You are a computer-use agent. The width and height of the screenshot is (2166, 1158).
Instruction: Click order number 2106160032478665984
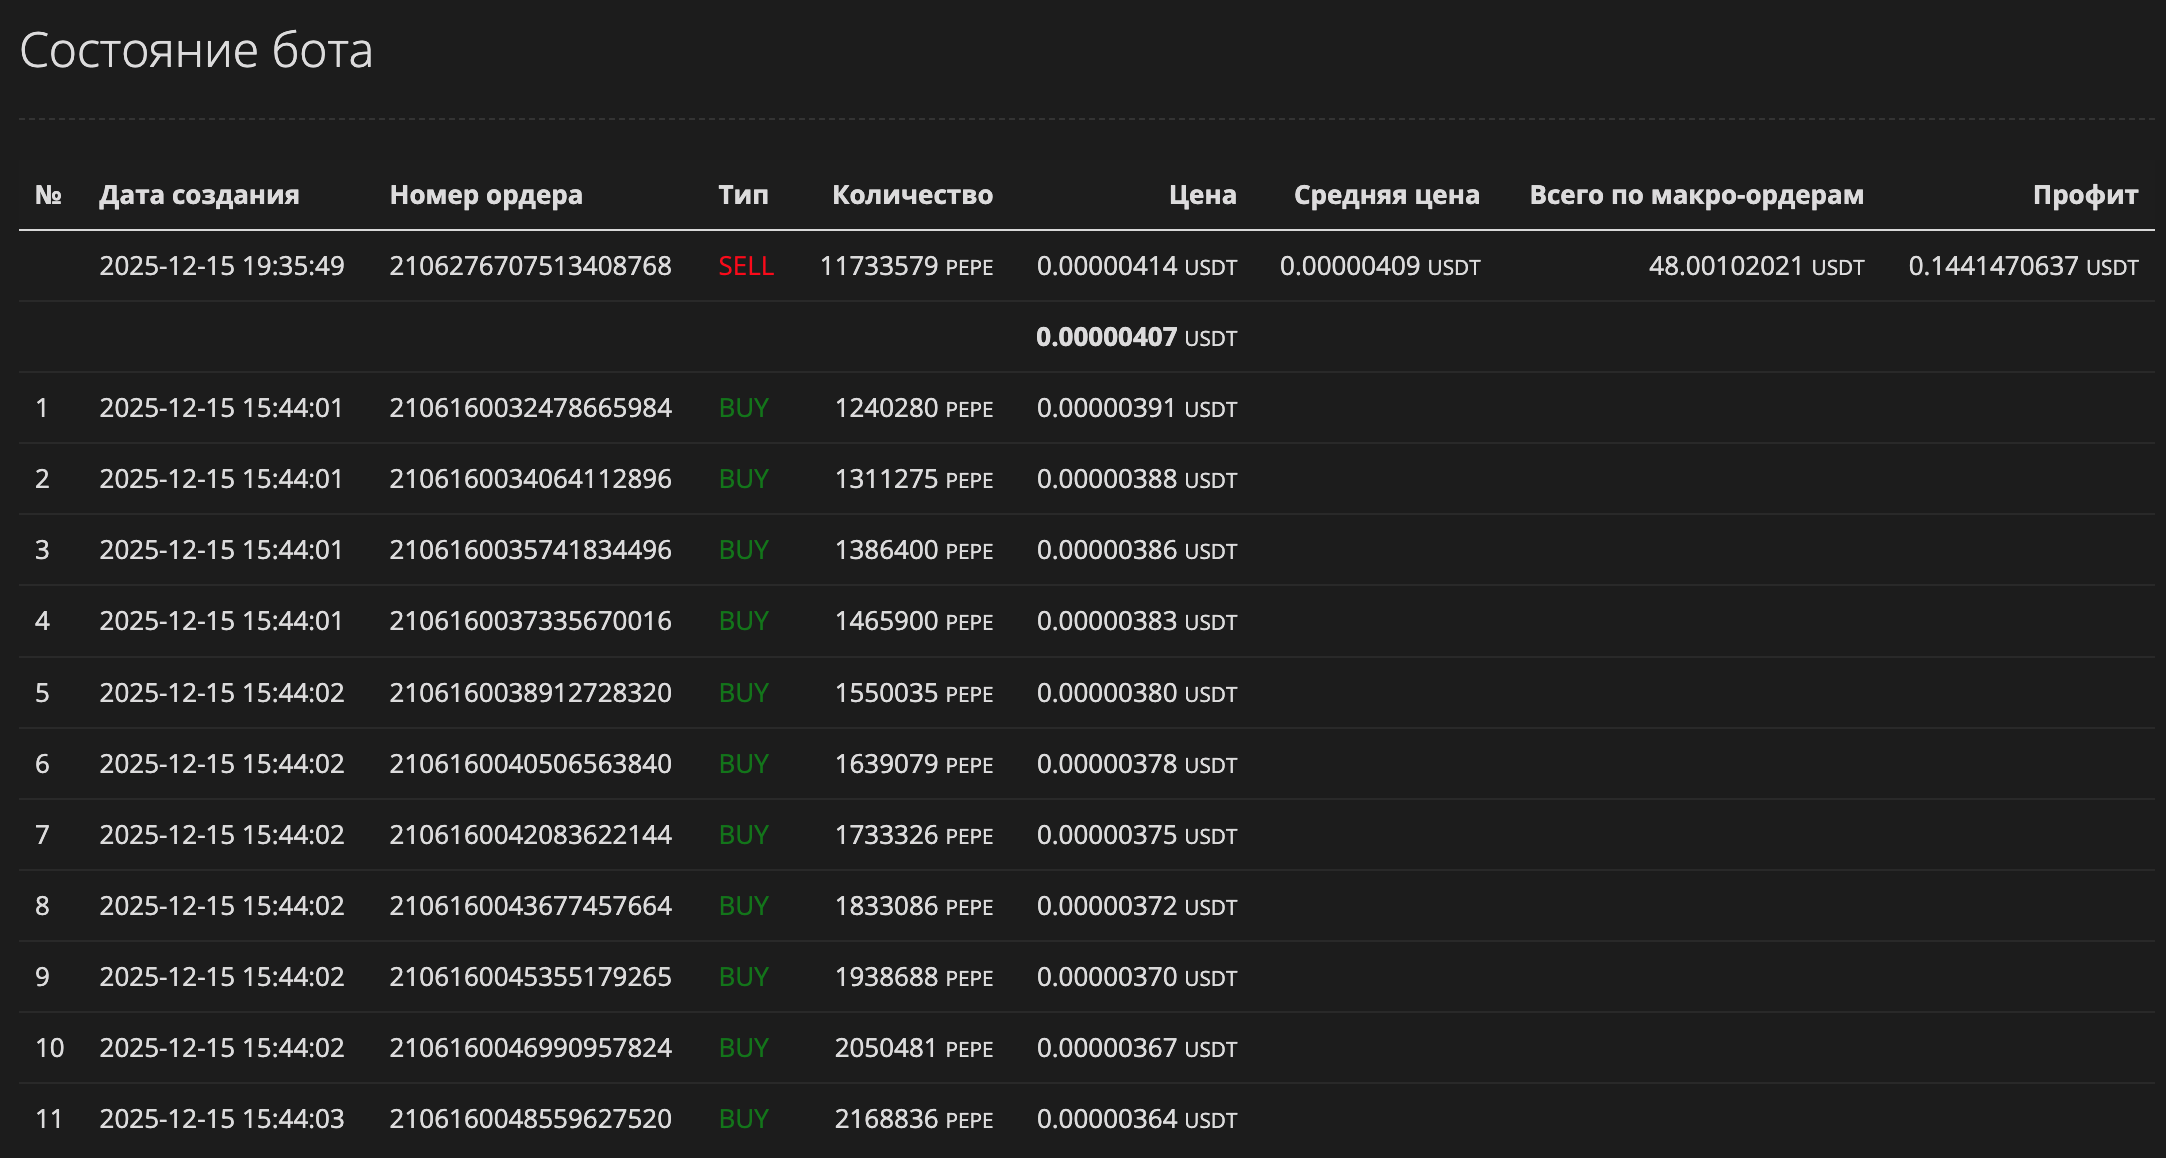click(x=530, y=408)
